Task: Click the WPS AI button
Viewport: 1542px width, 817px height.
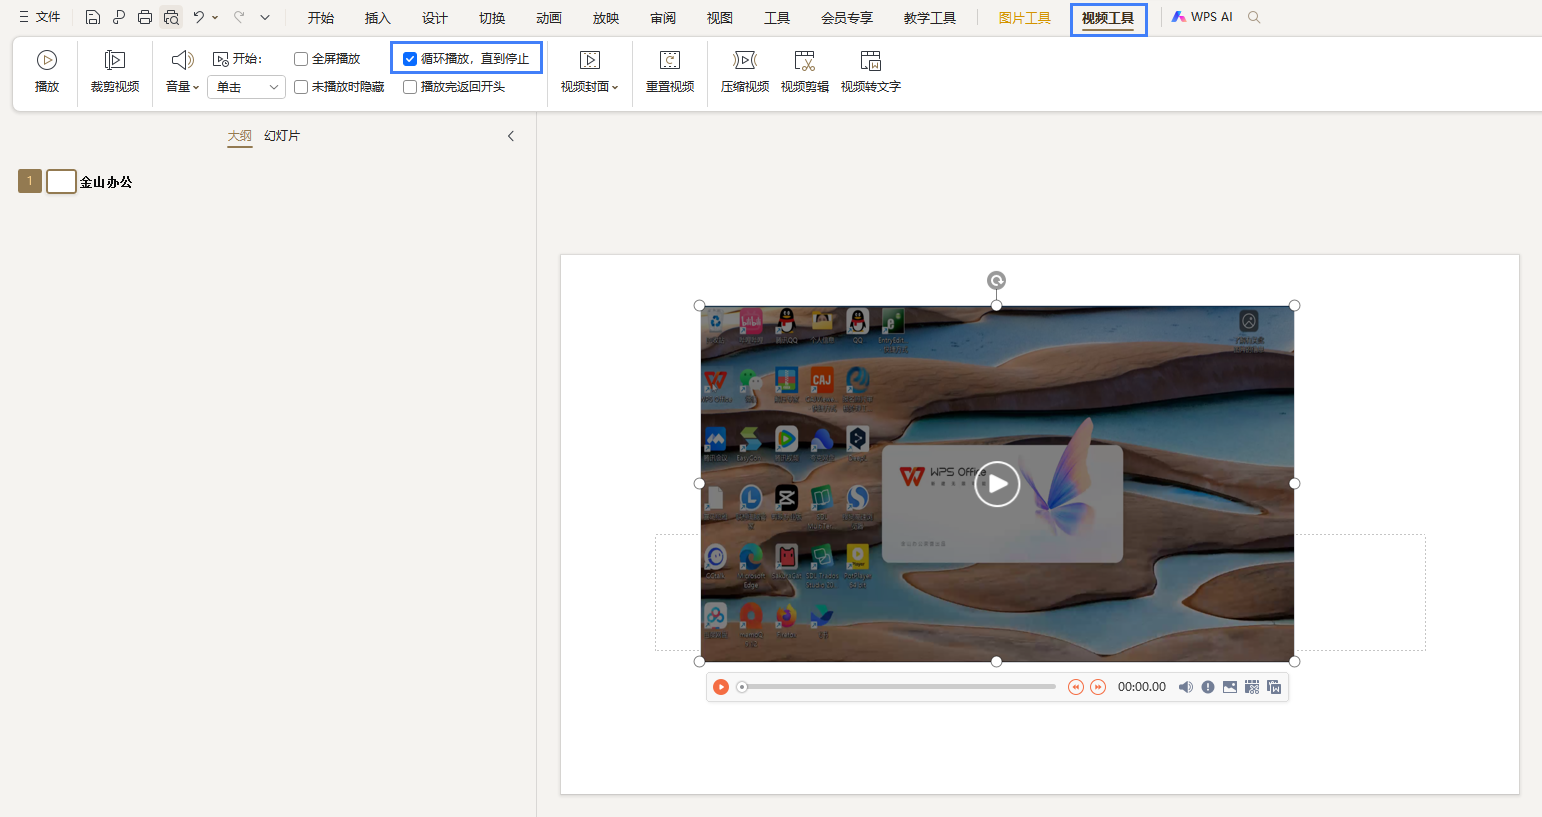Action: tap(1203, 17)
